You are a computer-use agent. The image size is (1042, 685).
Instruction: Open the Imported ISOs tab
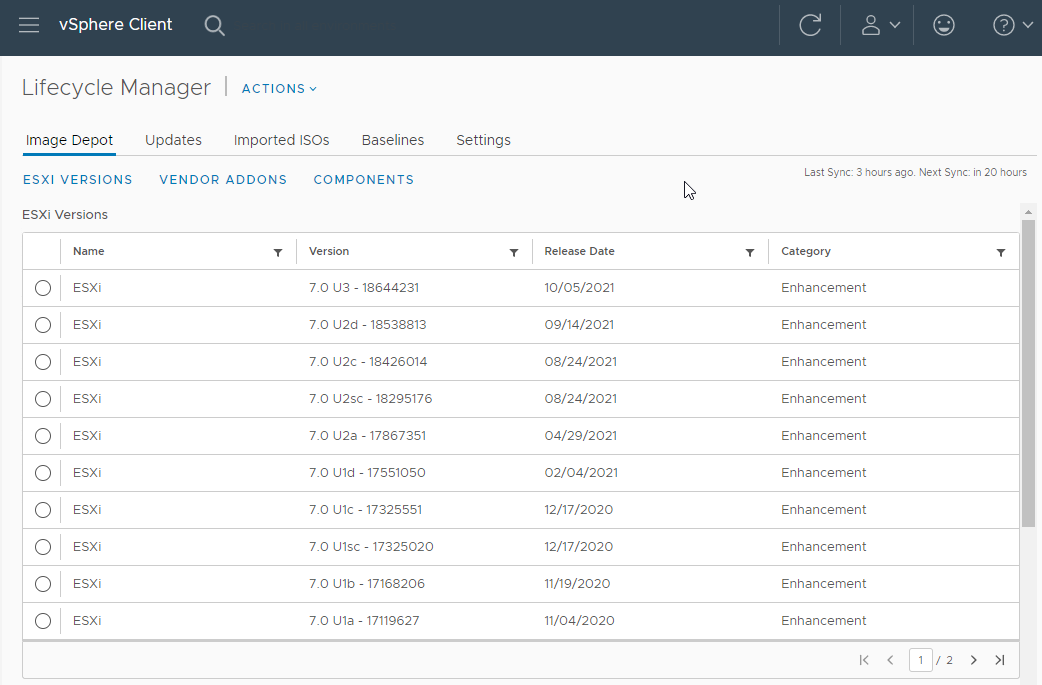(x=281, y=140)
